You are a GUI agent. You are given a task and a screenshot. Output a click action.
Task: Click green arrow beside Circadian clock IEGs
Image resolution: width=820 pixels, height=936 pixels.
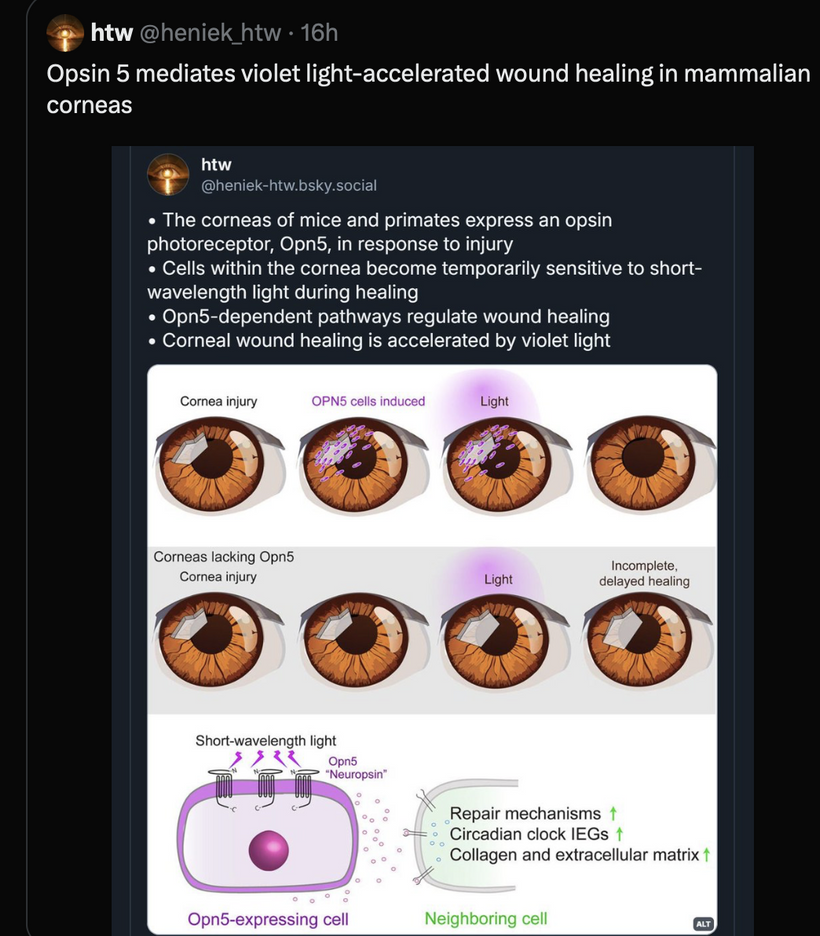619,833
